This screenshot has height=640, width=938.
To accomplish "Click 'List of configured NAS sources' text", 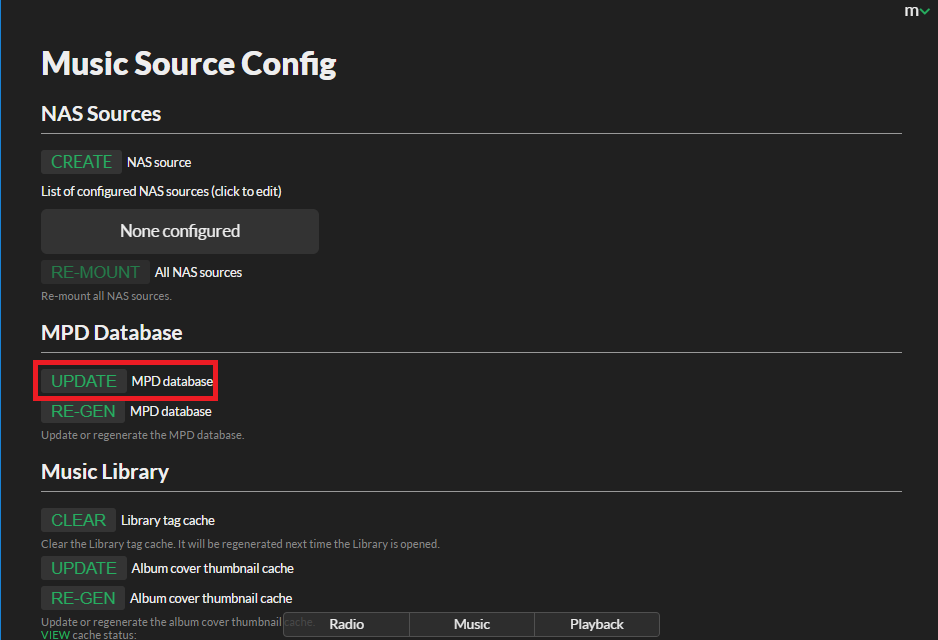I will tap(162, 191).
